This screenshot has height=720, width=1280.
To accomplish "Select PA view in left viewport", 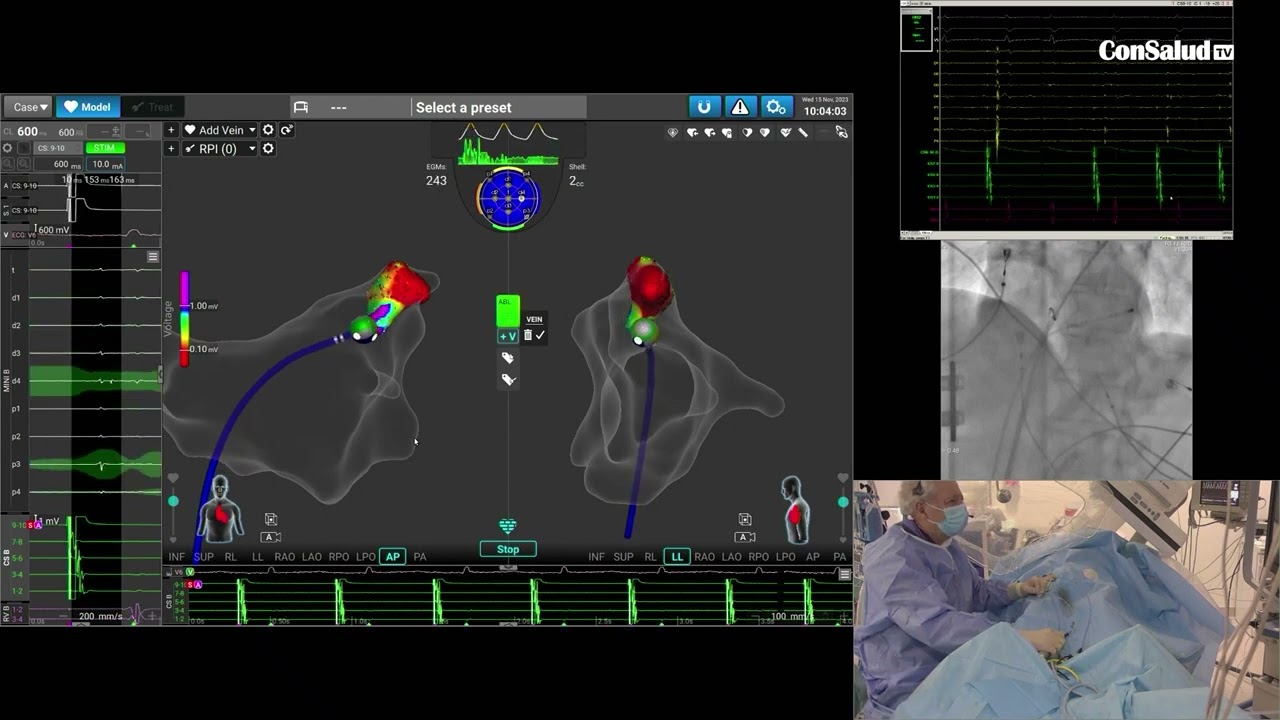I will tap(420, 557).
